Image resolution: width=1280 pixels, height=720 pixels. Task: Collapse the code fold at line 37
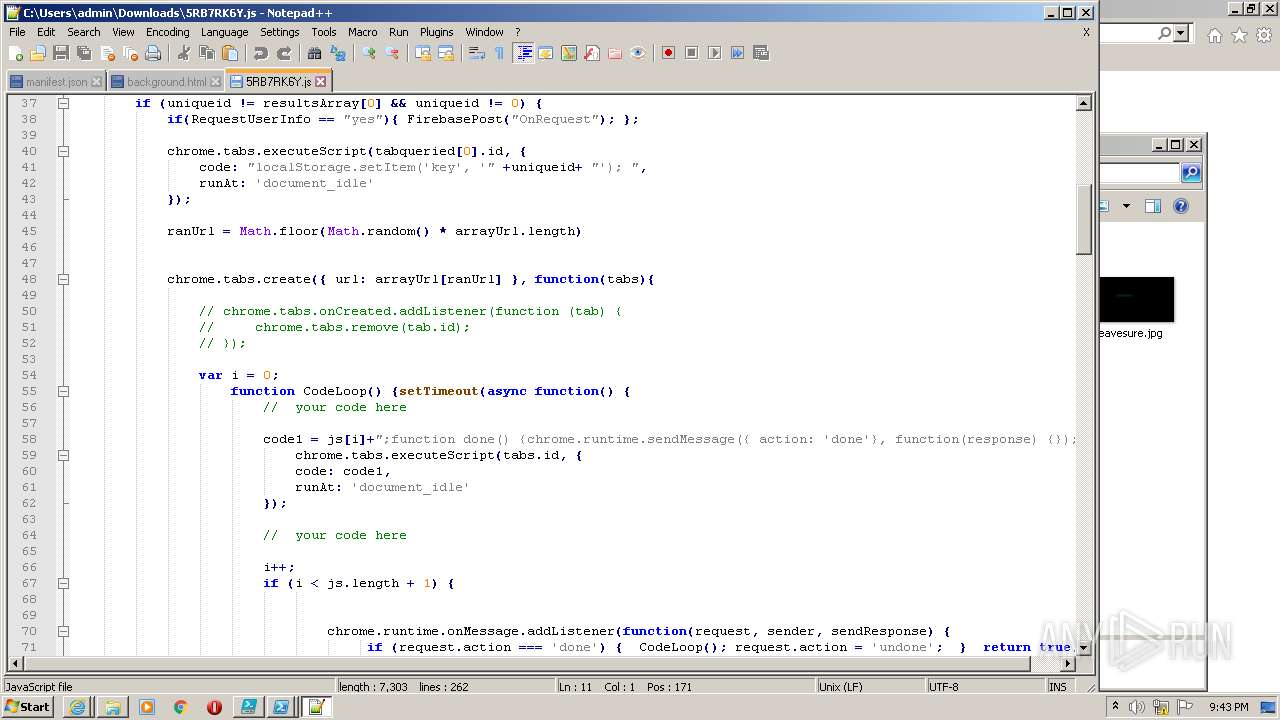click(x=63, y=103)
